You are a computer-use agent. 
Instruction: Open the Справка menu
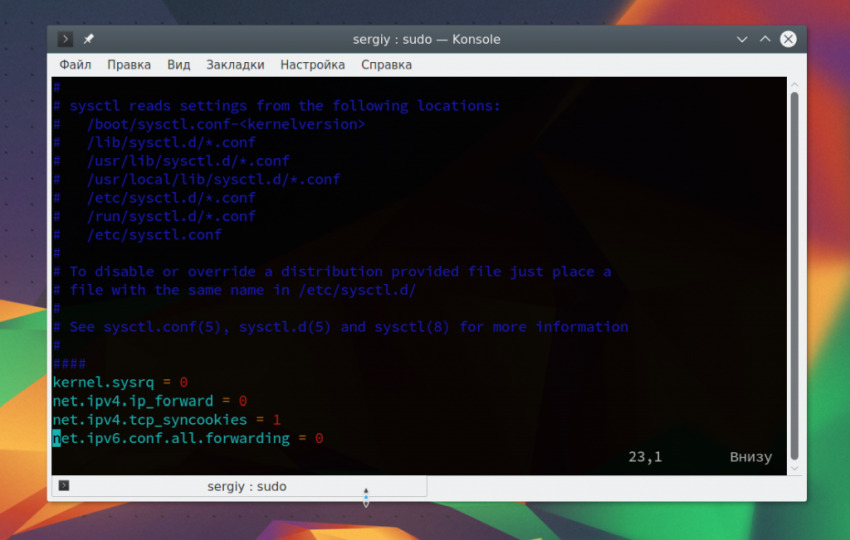click(x=386, y=65)
